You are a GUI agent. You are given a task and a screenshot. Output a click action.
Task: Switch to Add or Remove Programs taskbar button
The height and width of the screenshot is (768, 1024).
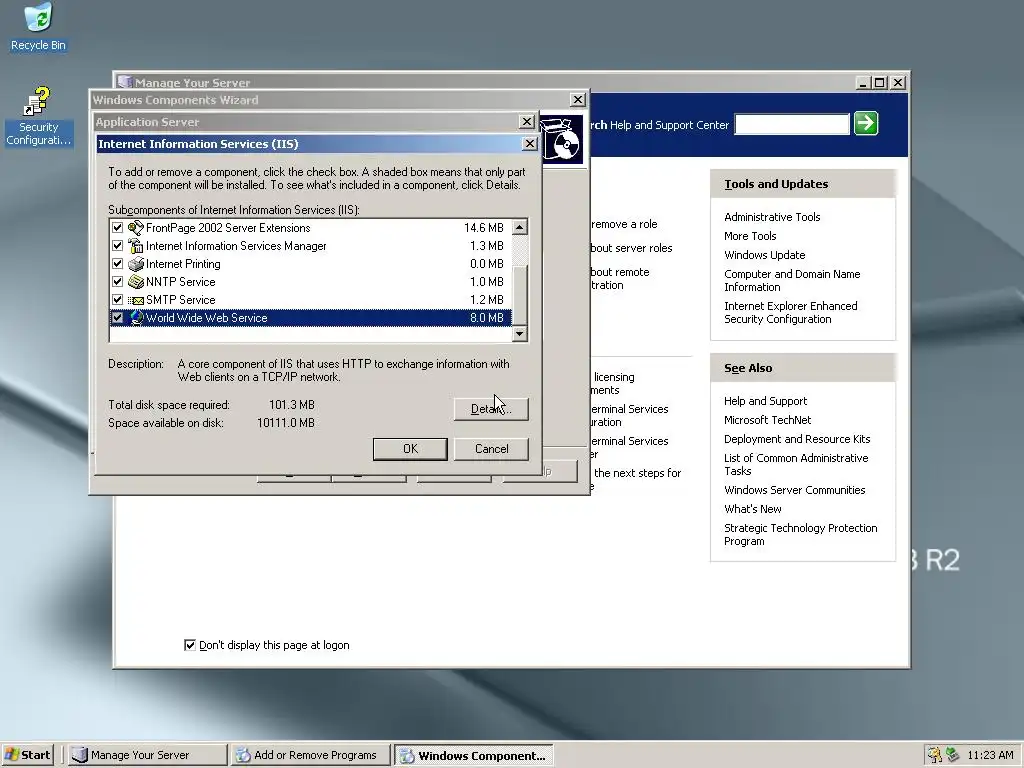[311, 755]
